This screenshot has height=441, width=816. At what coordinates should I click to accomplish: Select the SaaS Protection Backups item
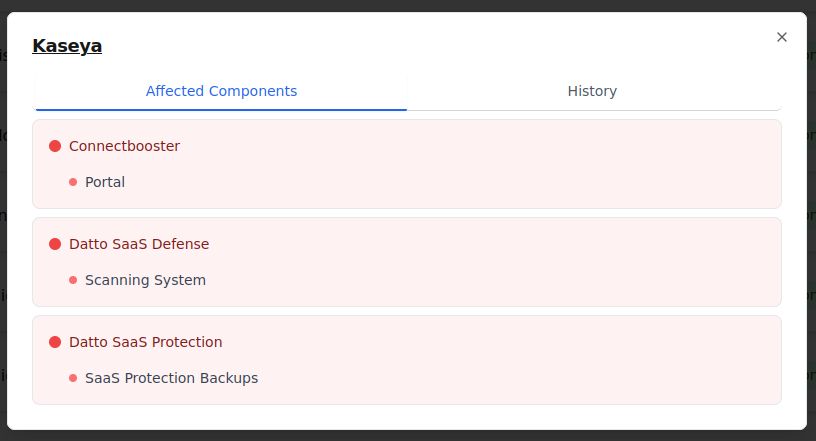tap(171, 378)
